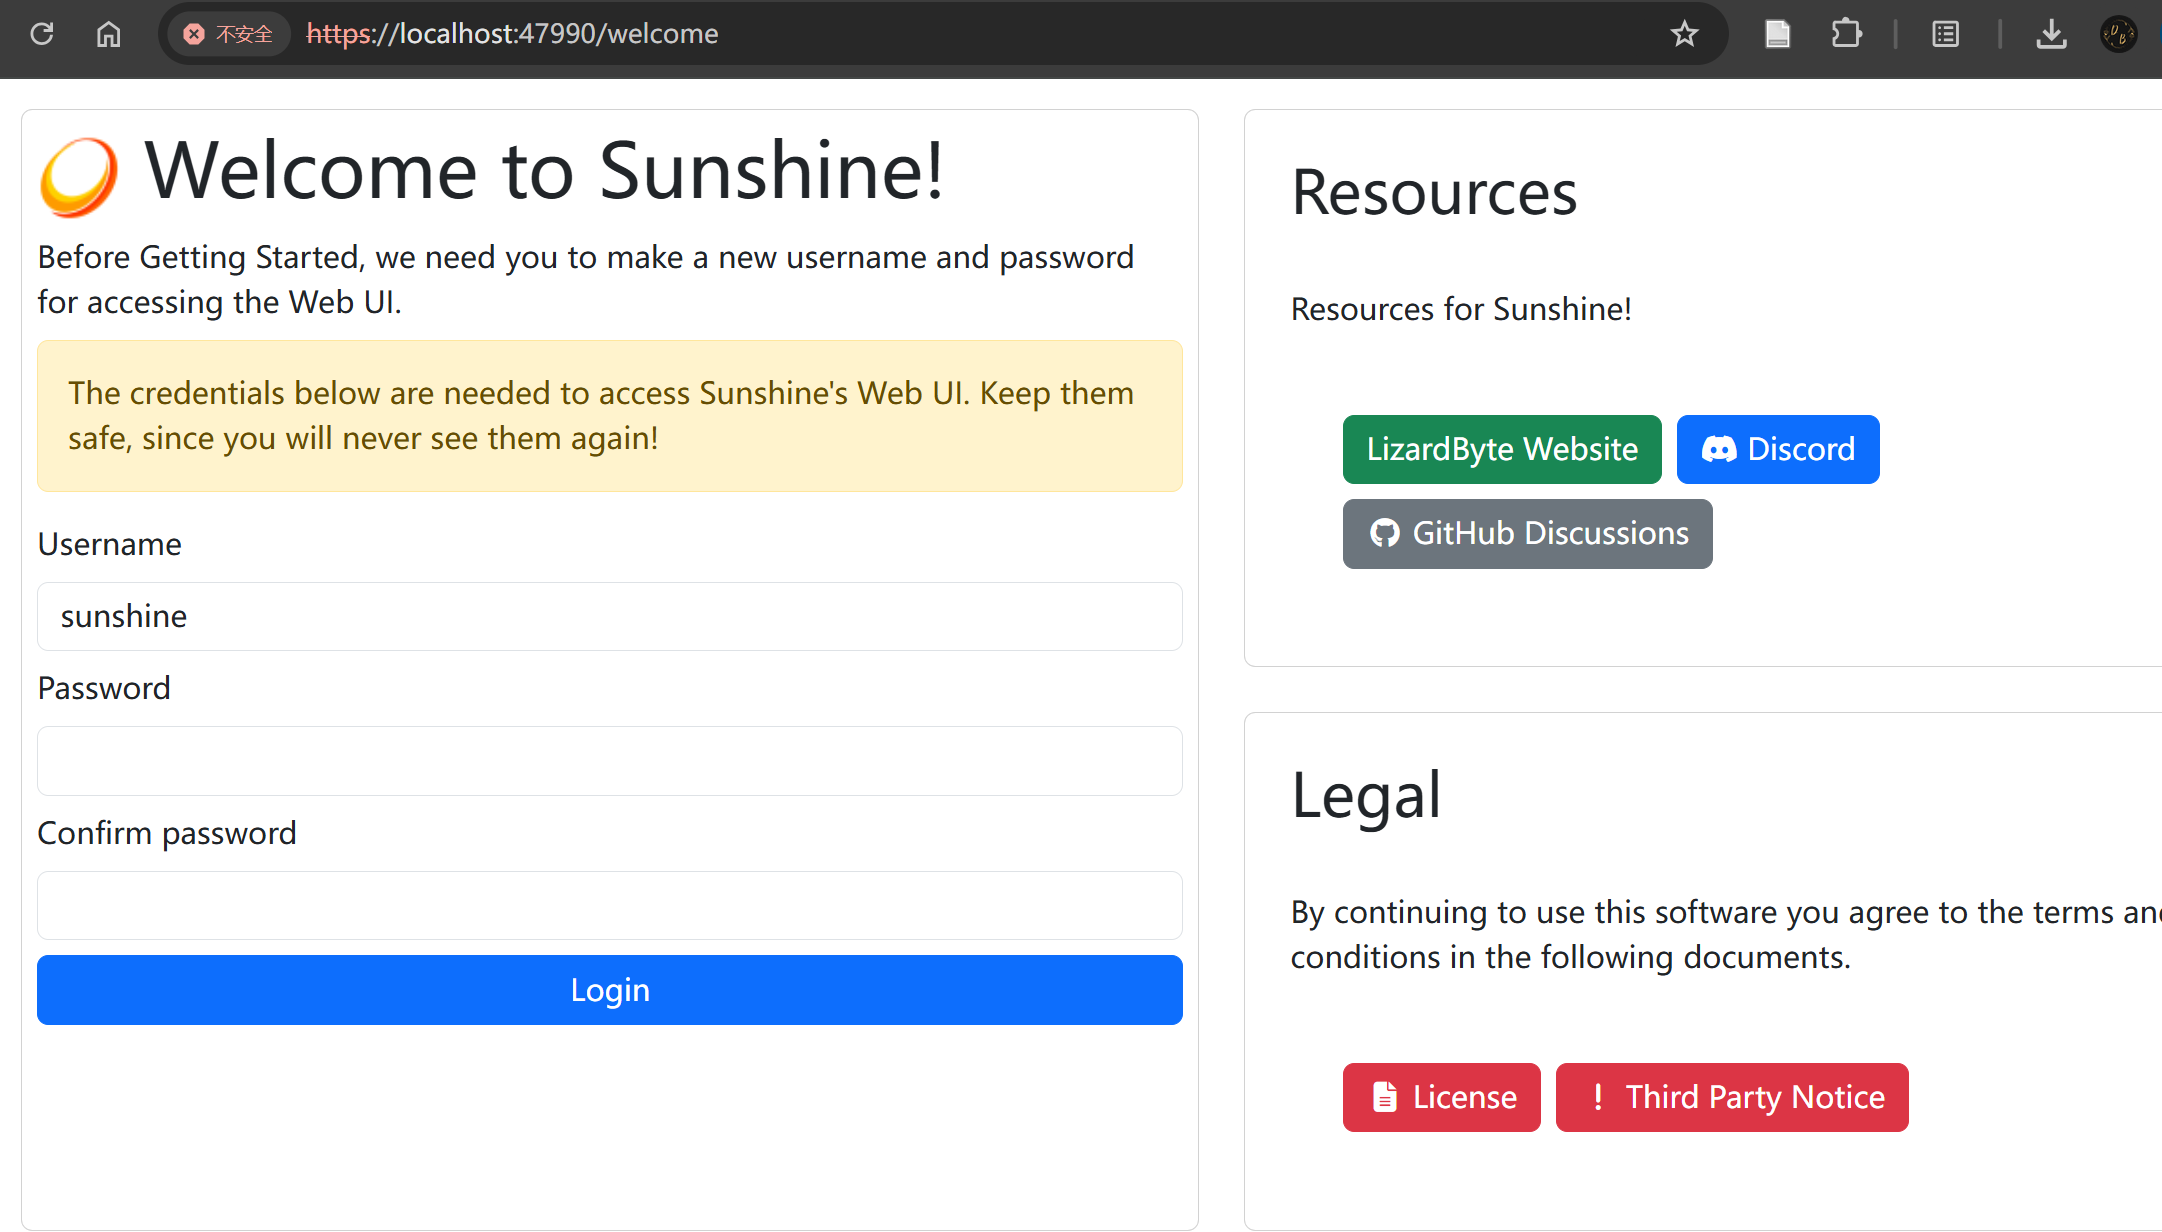Click the browser reload icon
Viewport: 2162px width, 1232px height.
pos(42,34)
